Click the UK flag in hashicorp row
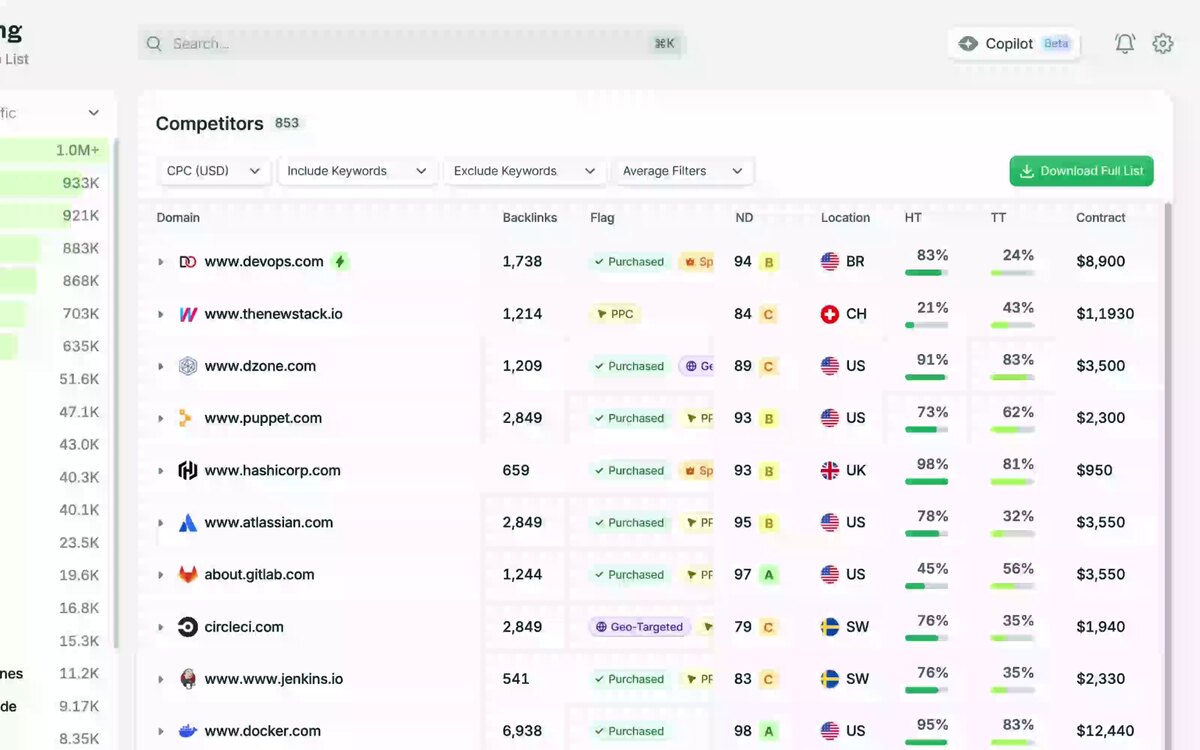Viewport: 1200px width, 750px height. pyautogui.click(x=830, y=470)
